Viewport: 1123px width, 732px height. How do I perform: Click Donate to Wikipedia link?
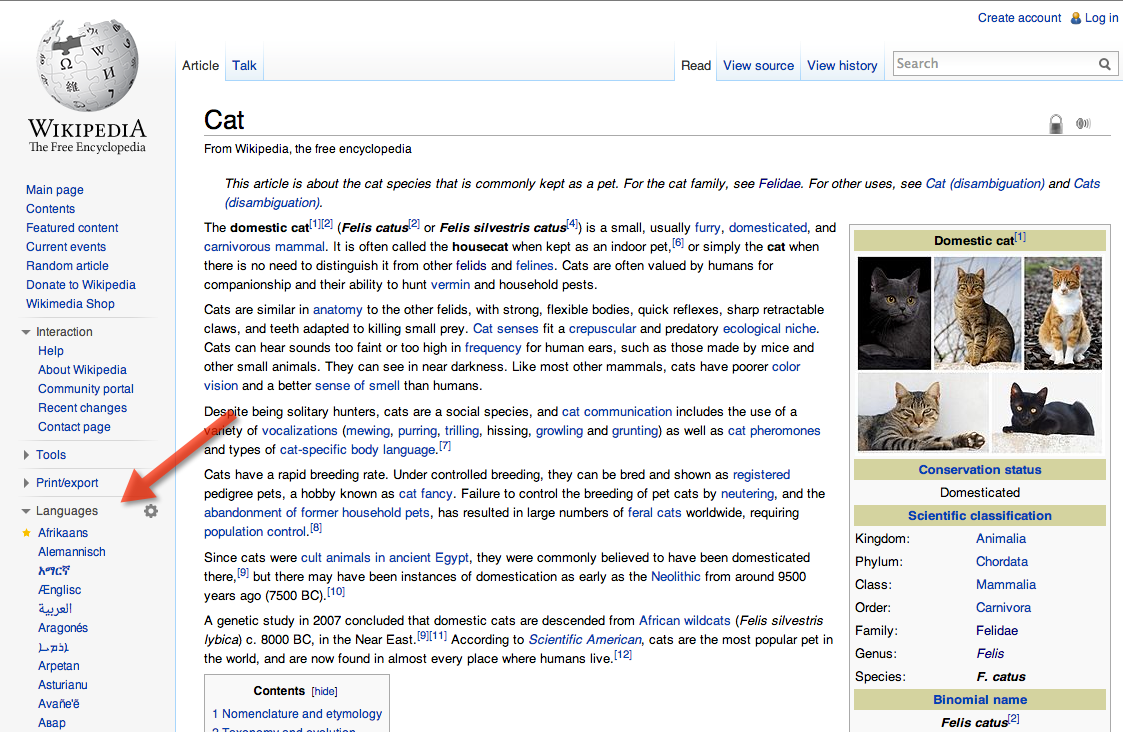pos(81,284)
